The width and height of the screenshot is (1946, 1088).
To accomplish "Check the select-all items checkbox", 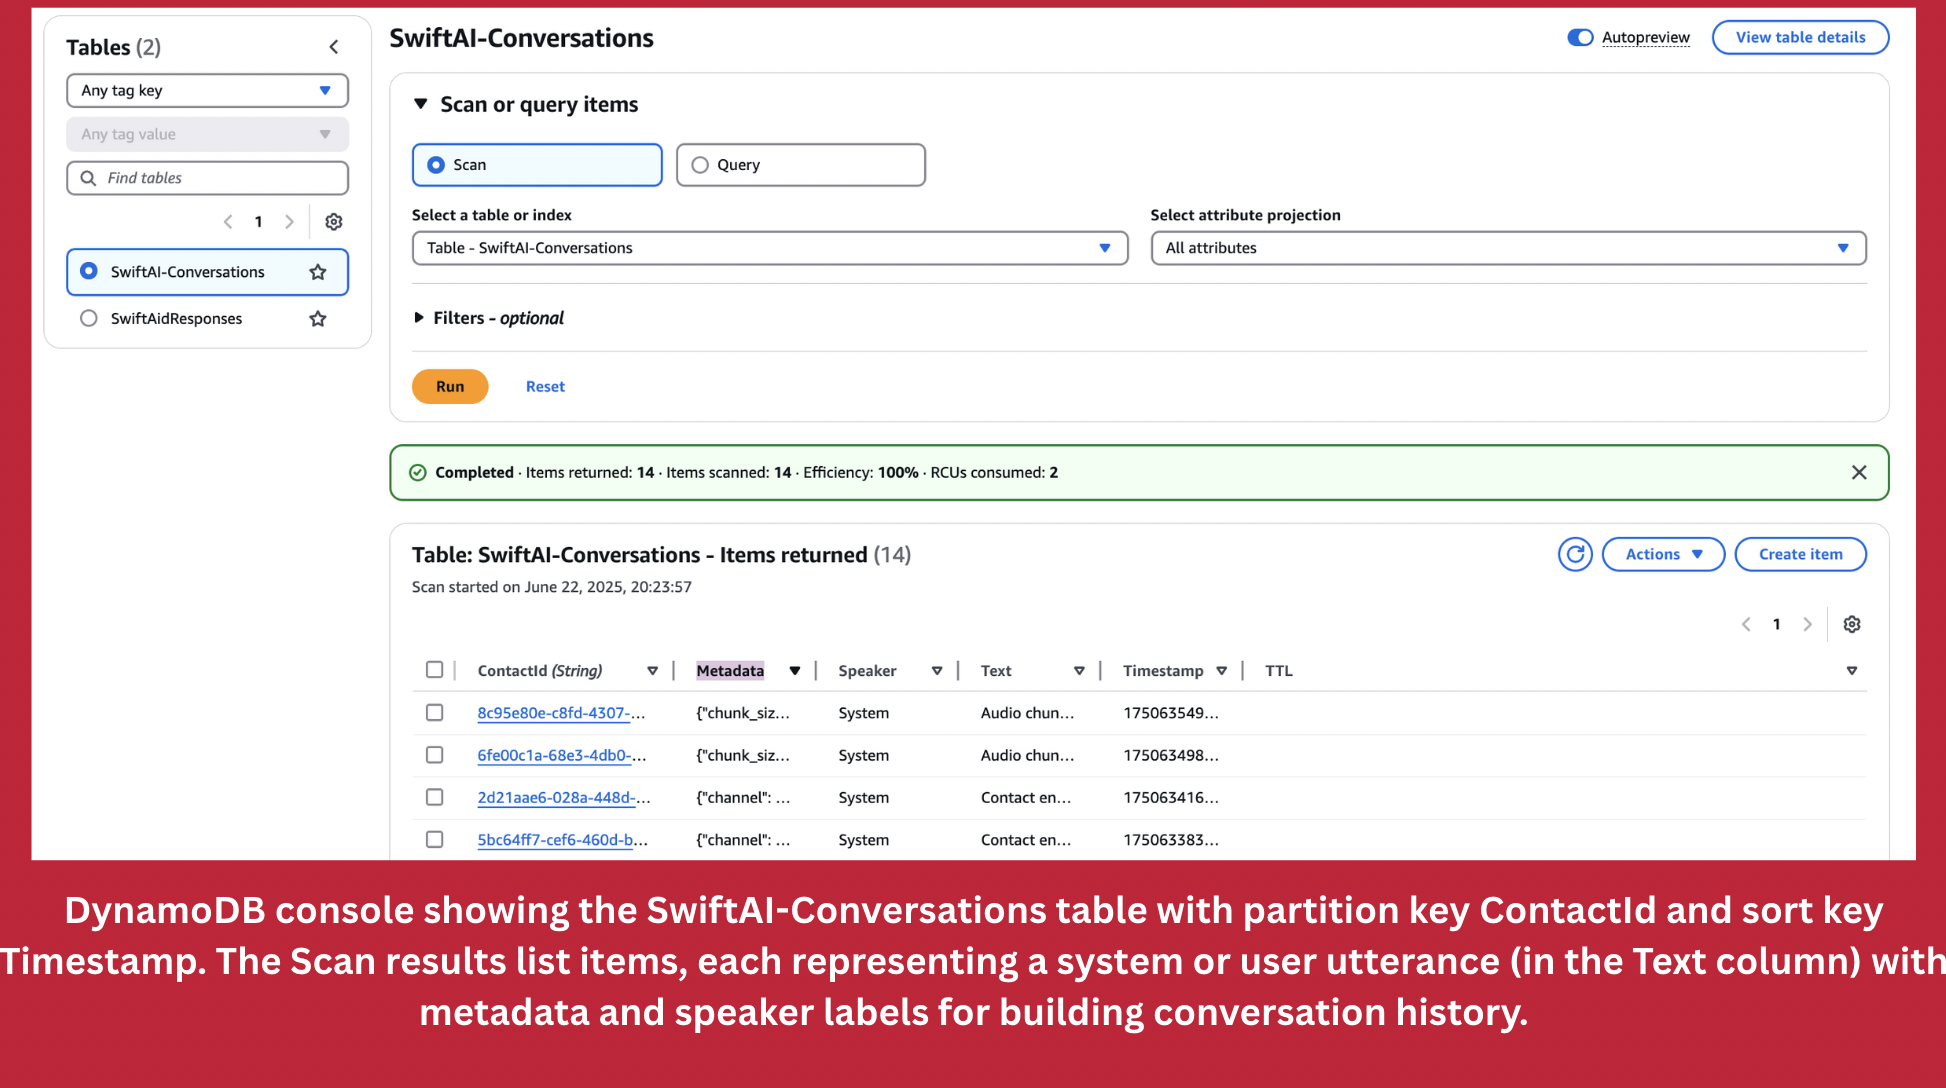I will [x=434, y=670].
